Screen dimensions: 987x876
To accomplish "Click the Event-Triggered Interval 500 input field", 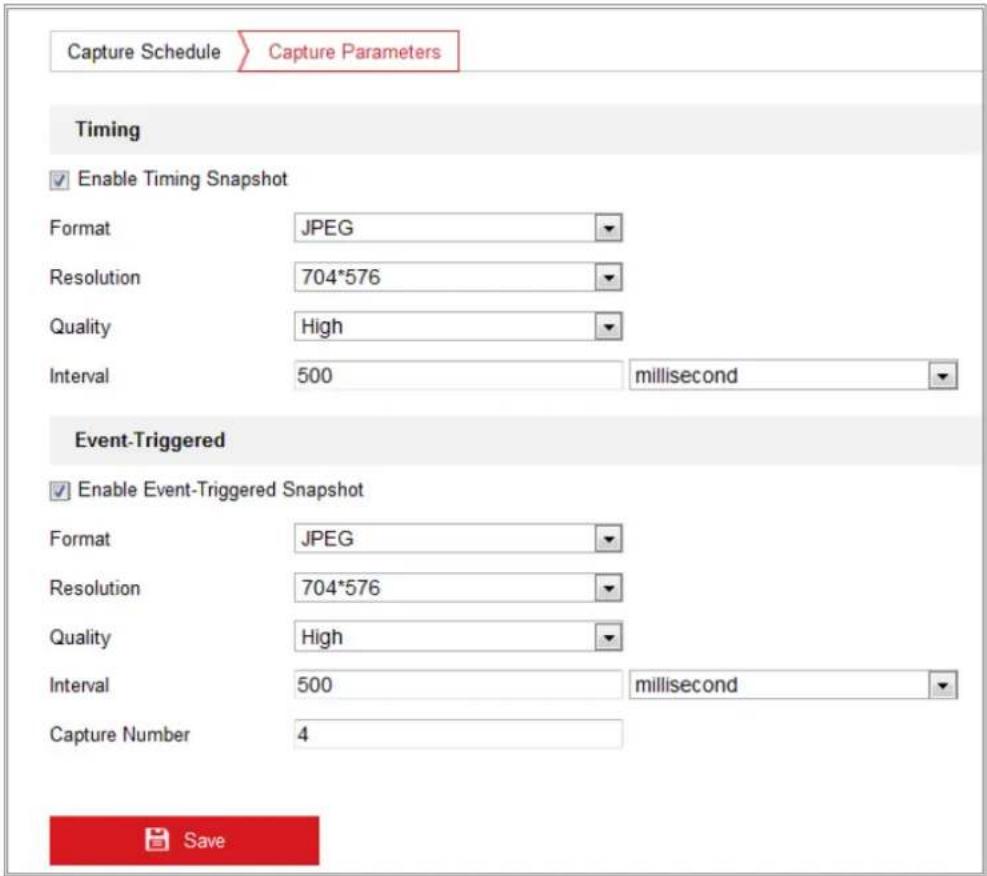I will (x=458, y=685).
